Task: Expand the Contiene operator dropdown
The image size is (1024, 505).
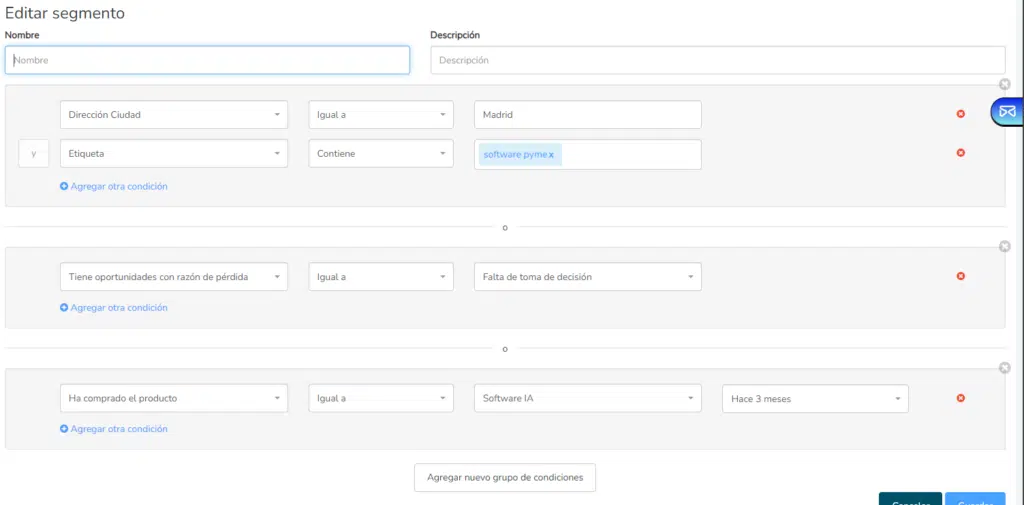Action: click(381, 154)
